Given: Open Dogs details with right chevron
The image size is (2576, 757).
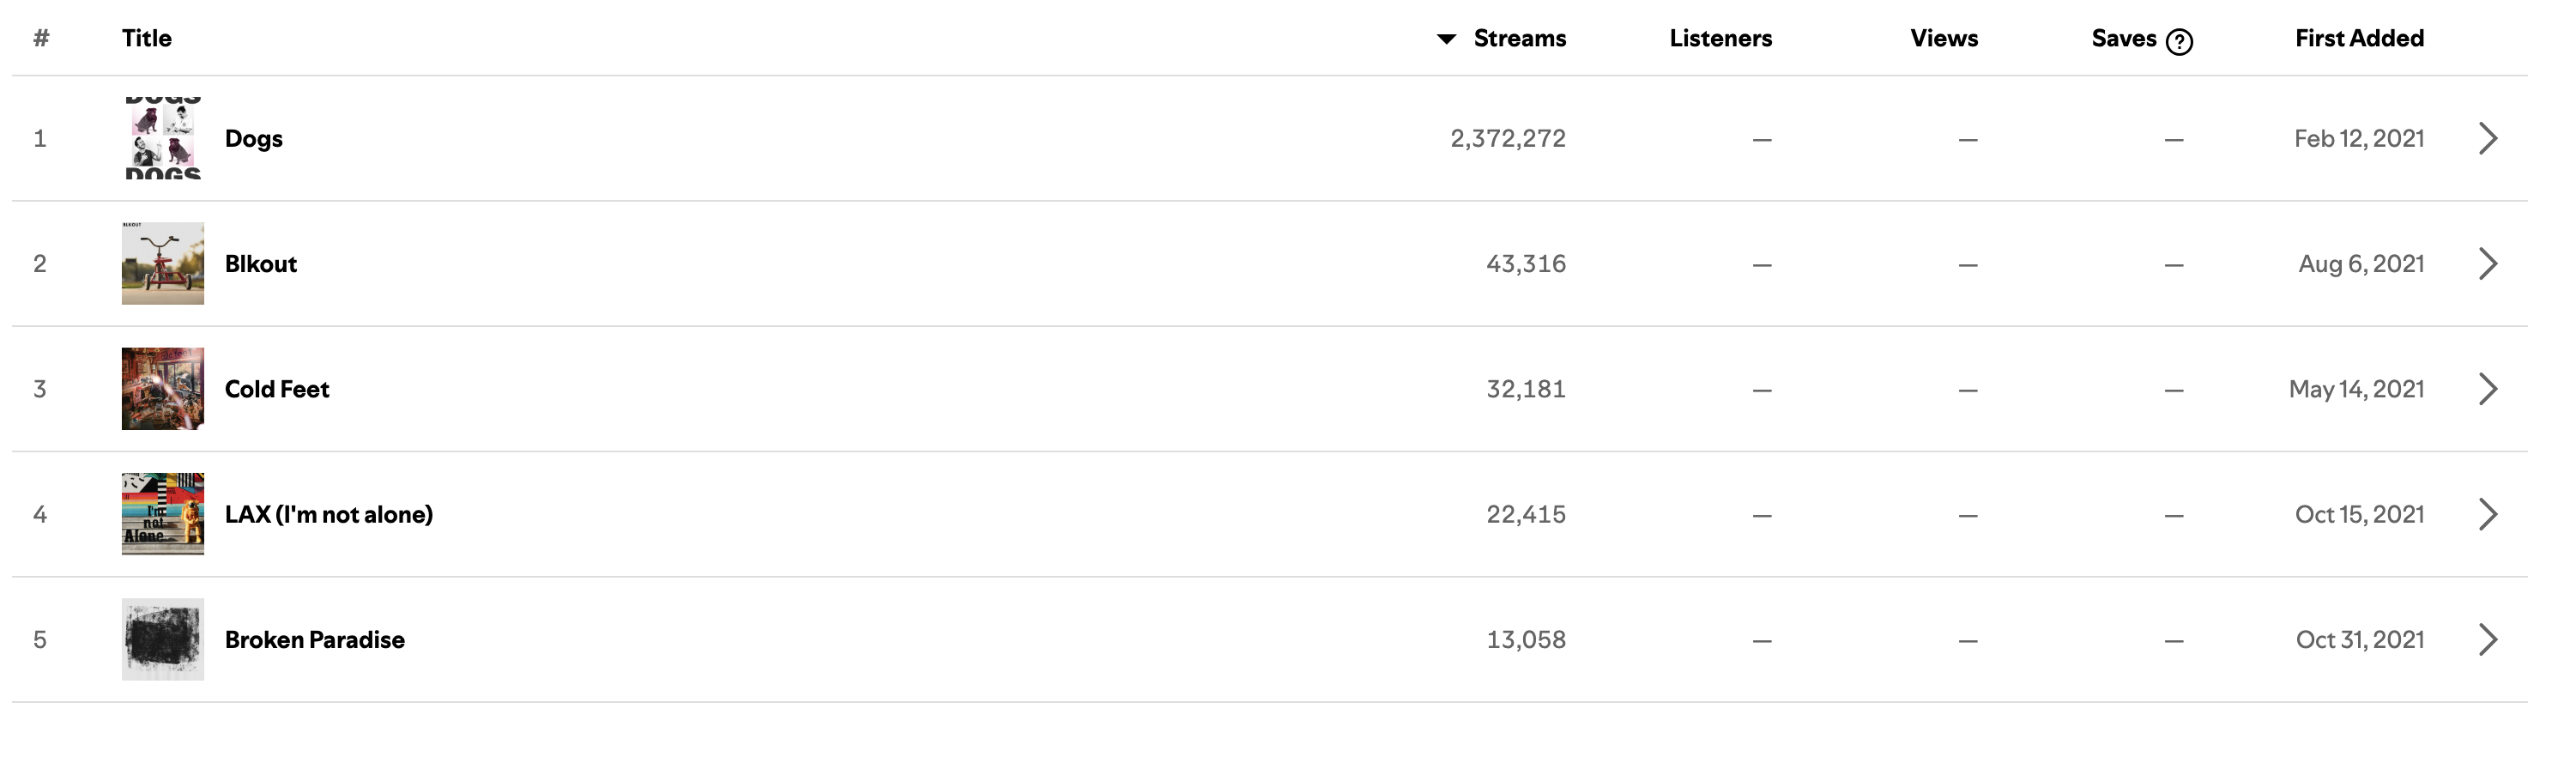Looking at the screenshot, I should click(x=2489, y=138).
